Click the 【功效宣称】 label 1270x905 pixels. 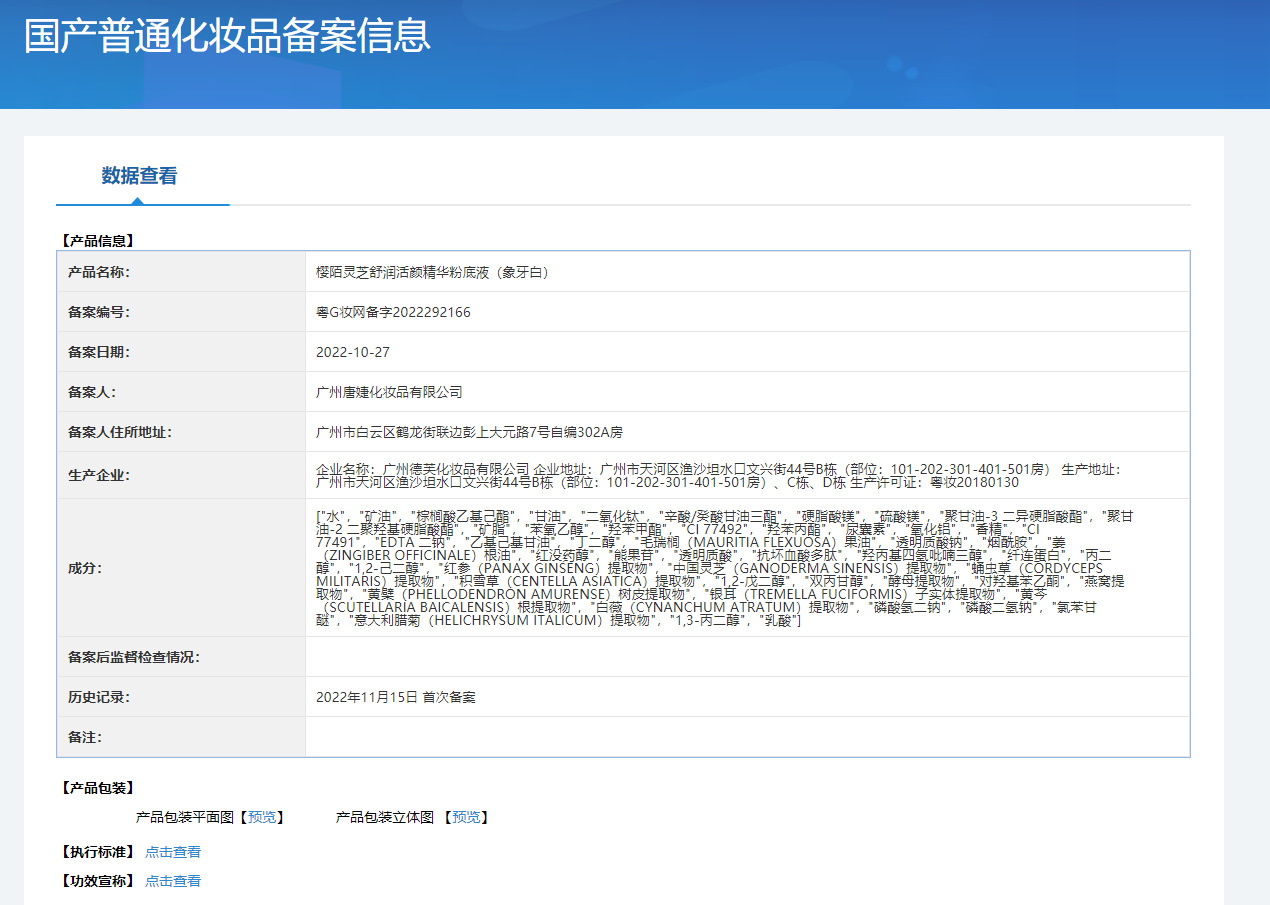point(96,881)
